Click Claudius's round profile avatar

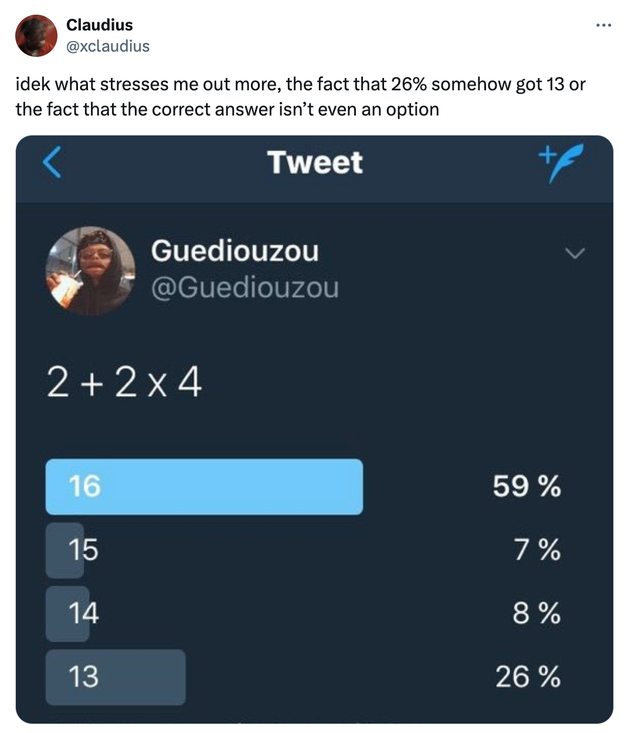click(36, 35)
